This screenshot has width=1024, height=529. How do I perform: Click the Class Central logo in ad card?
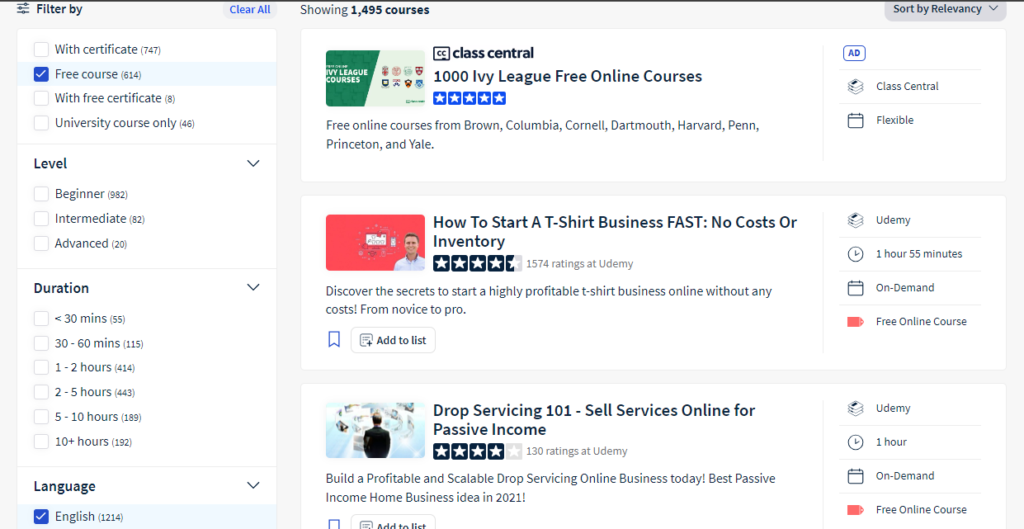[483, 53]
